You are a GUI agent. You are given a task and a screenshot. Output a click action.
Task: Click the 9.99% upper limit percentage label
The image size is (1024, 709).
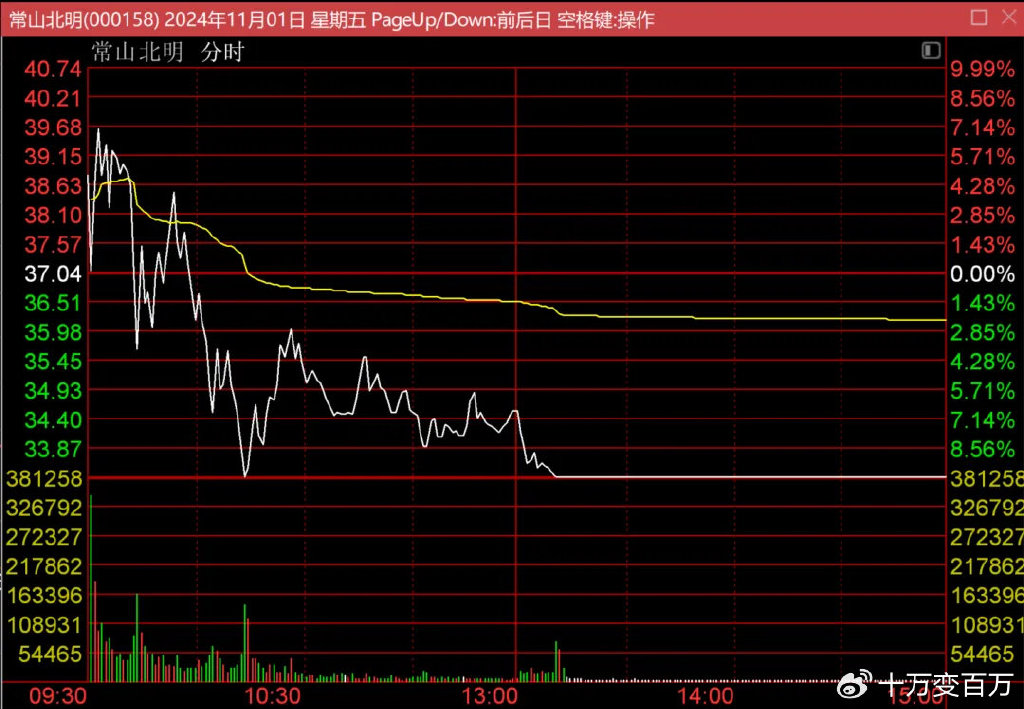982,69
